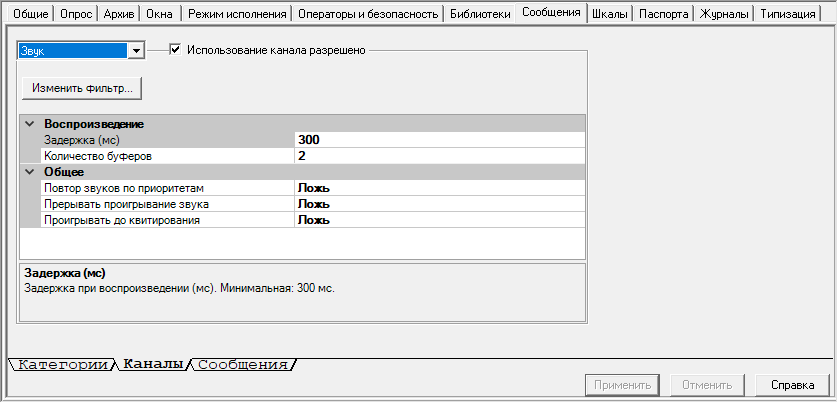838x403 pixels.
Task: Select bottom Каналы tab
Action: pos(153,365)
